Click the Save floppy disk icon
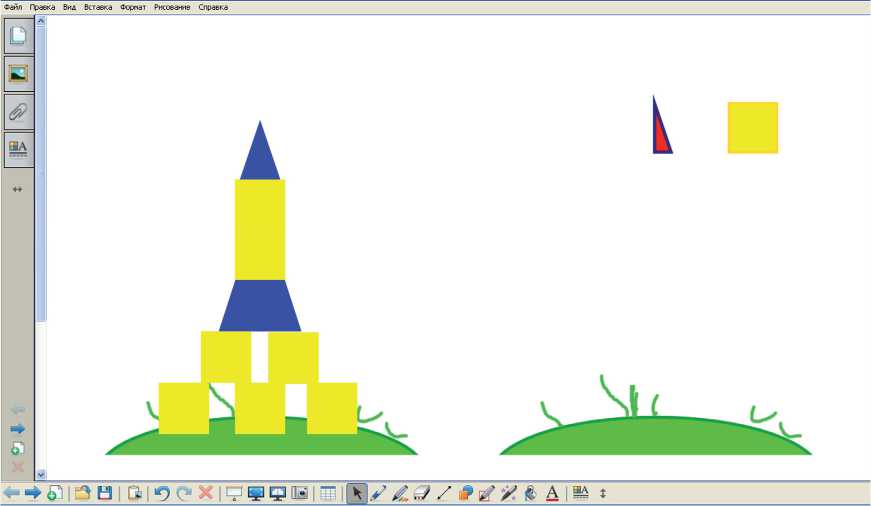Screen dimensions: 871x506 click(x=104, y=493)
